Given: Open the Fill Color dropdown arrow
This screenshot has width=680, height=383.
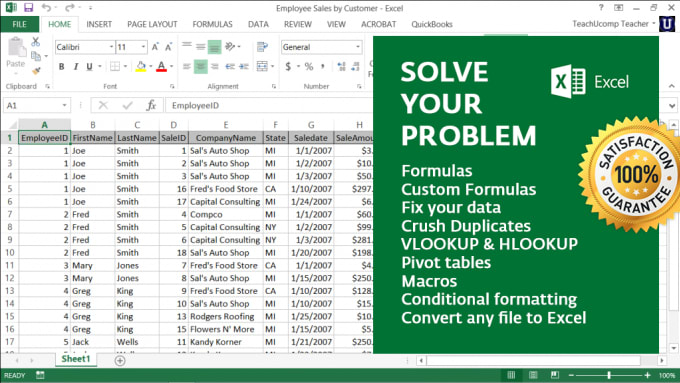Looking at the screenshot, I should (150, 66).
